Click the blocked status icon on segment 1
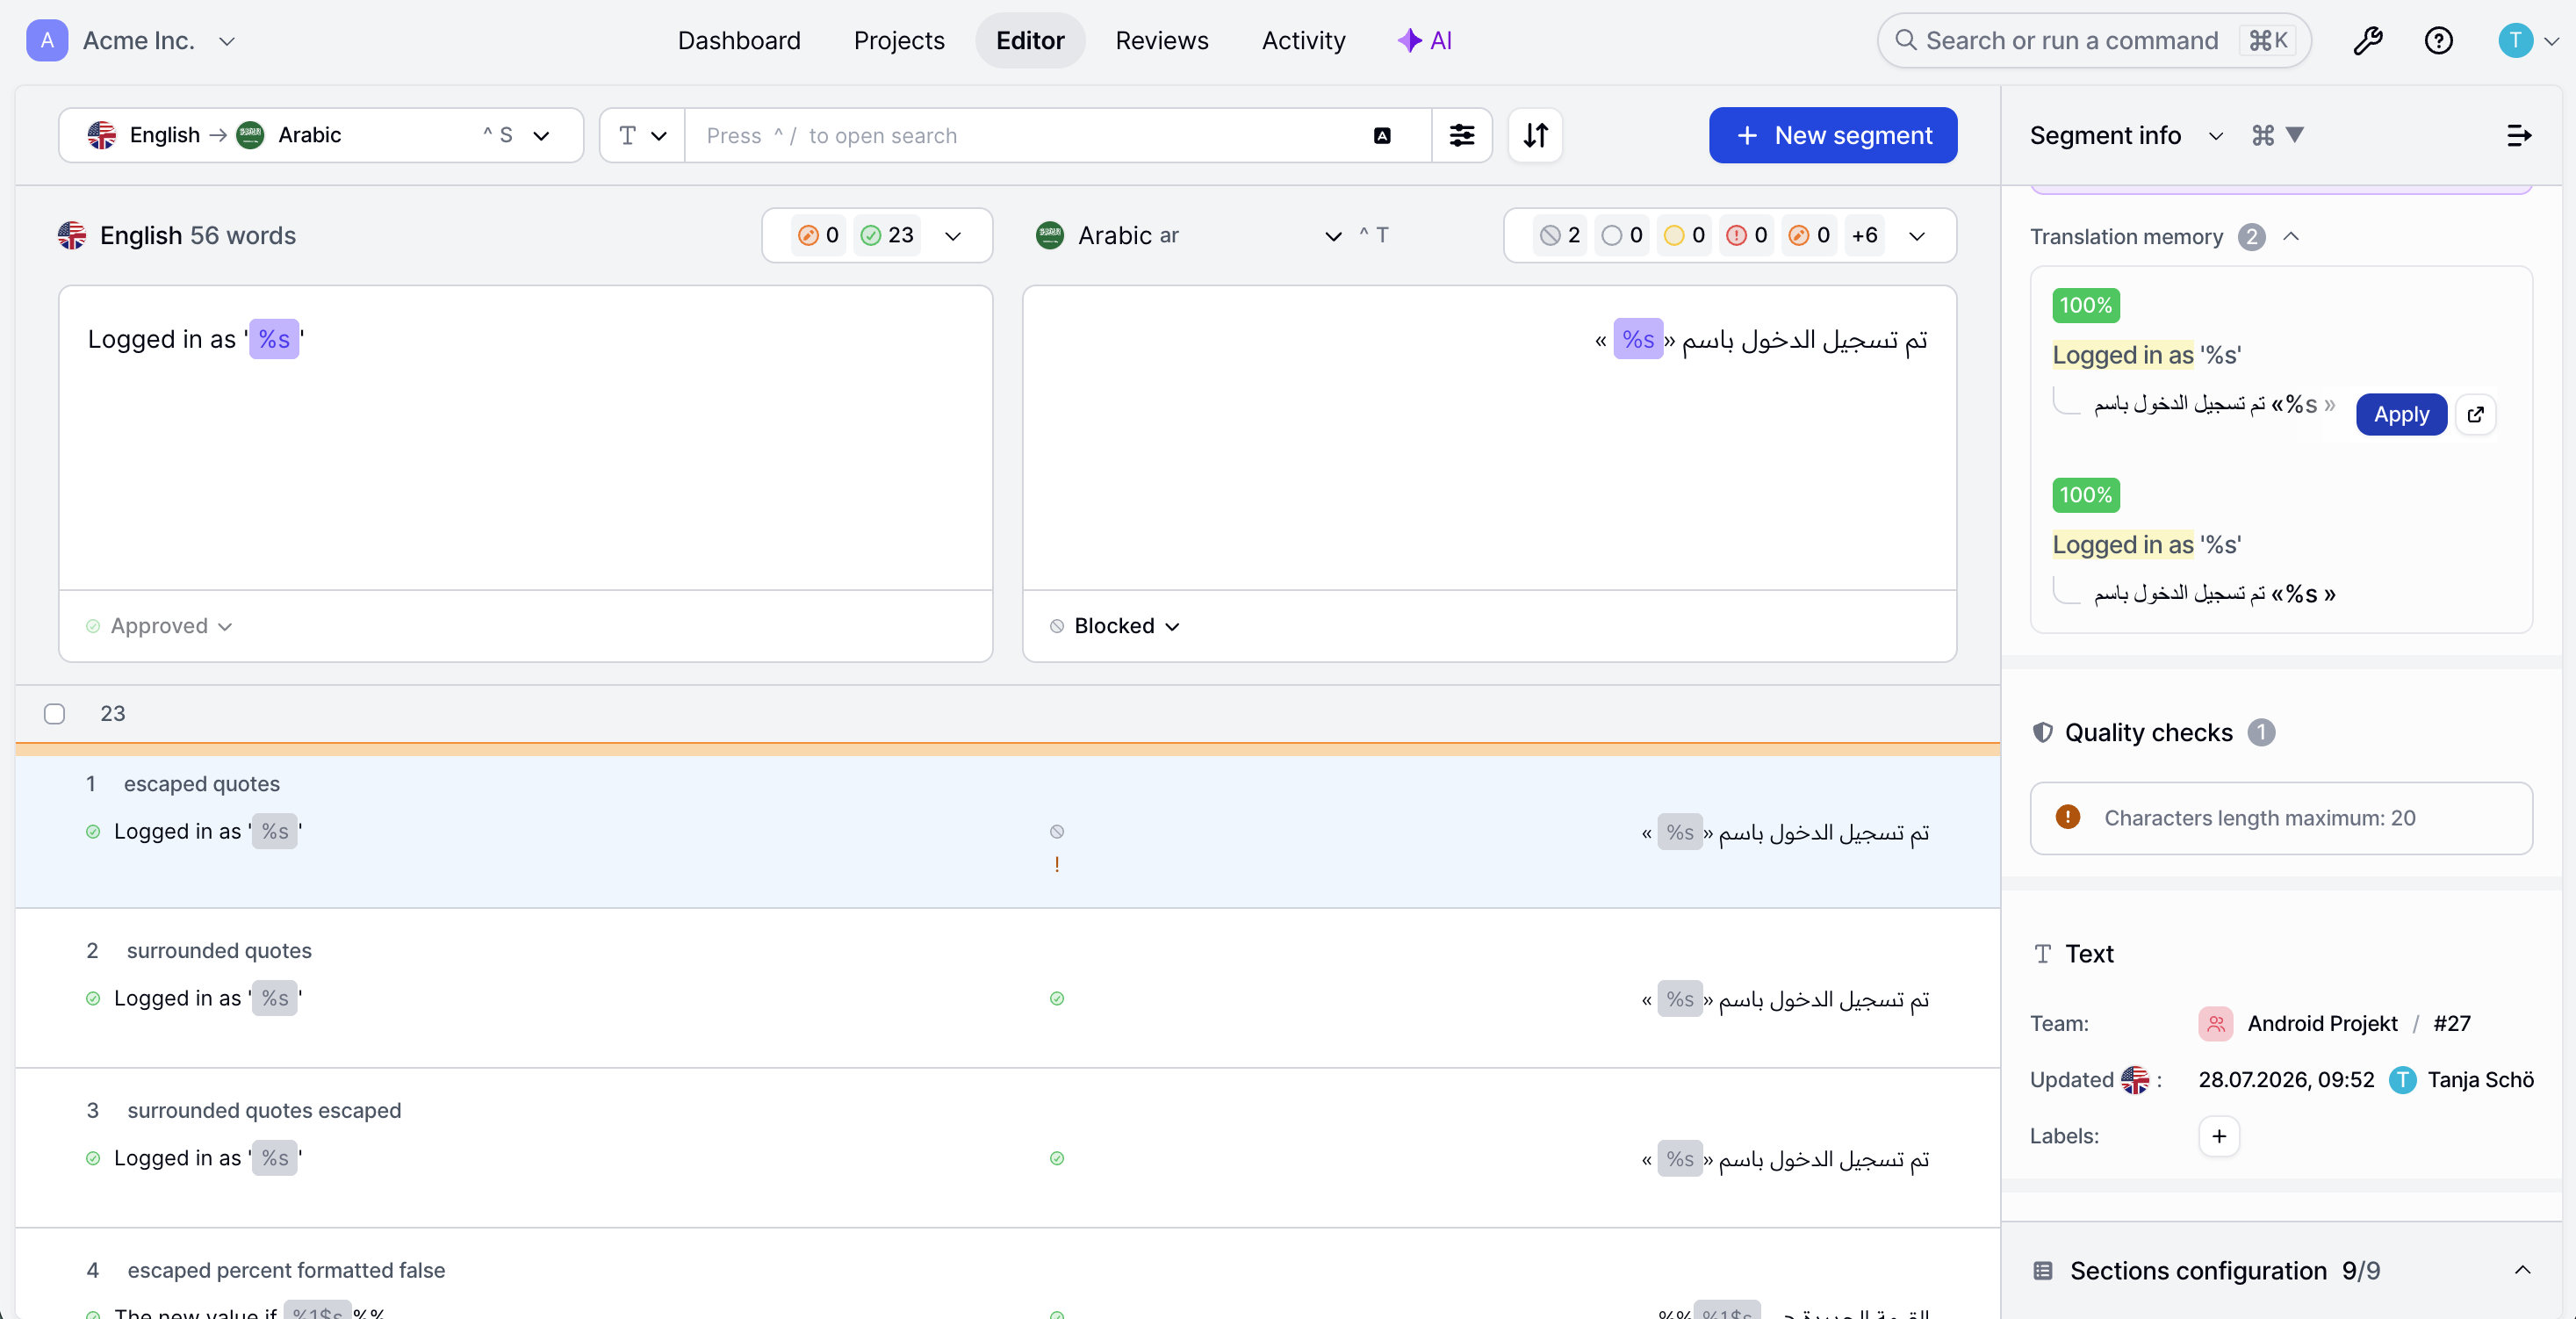The height and width of the screenshot is (1319, 2576). tap(1057, 831)
